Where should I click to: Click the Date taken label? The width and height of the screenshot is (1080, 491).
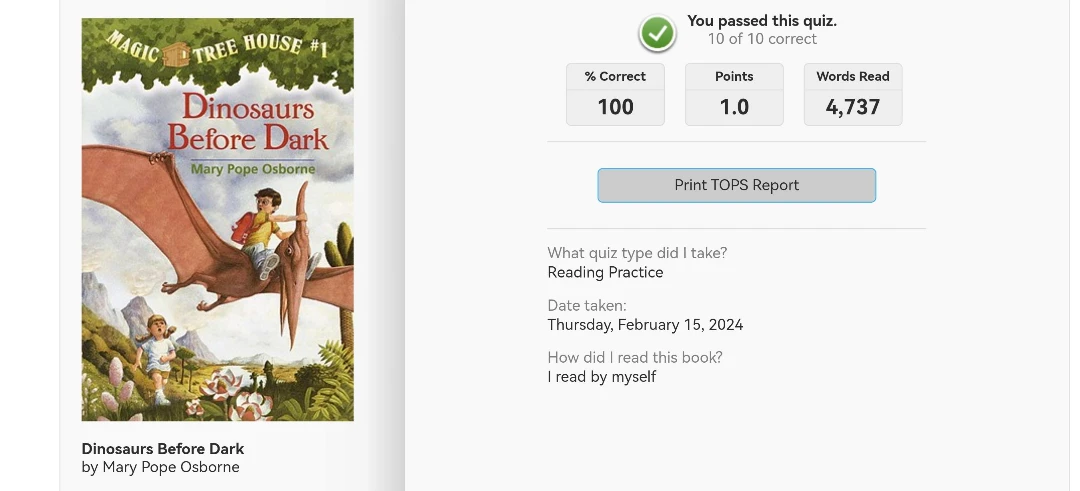pyautogui.click(x=587, y=305)
